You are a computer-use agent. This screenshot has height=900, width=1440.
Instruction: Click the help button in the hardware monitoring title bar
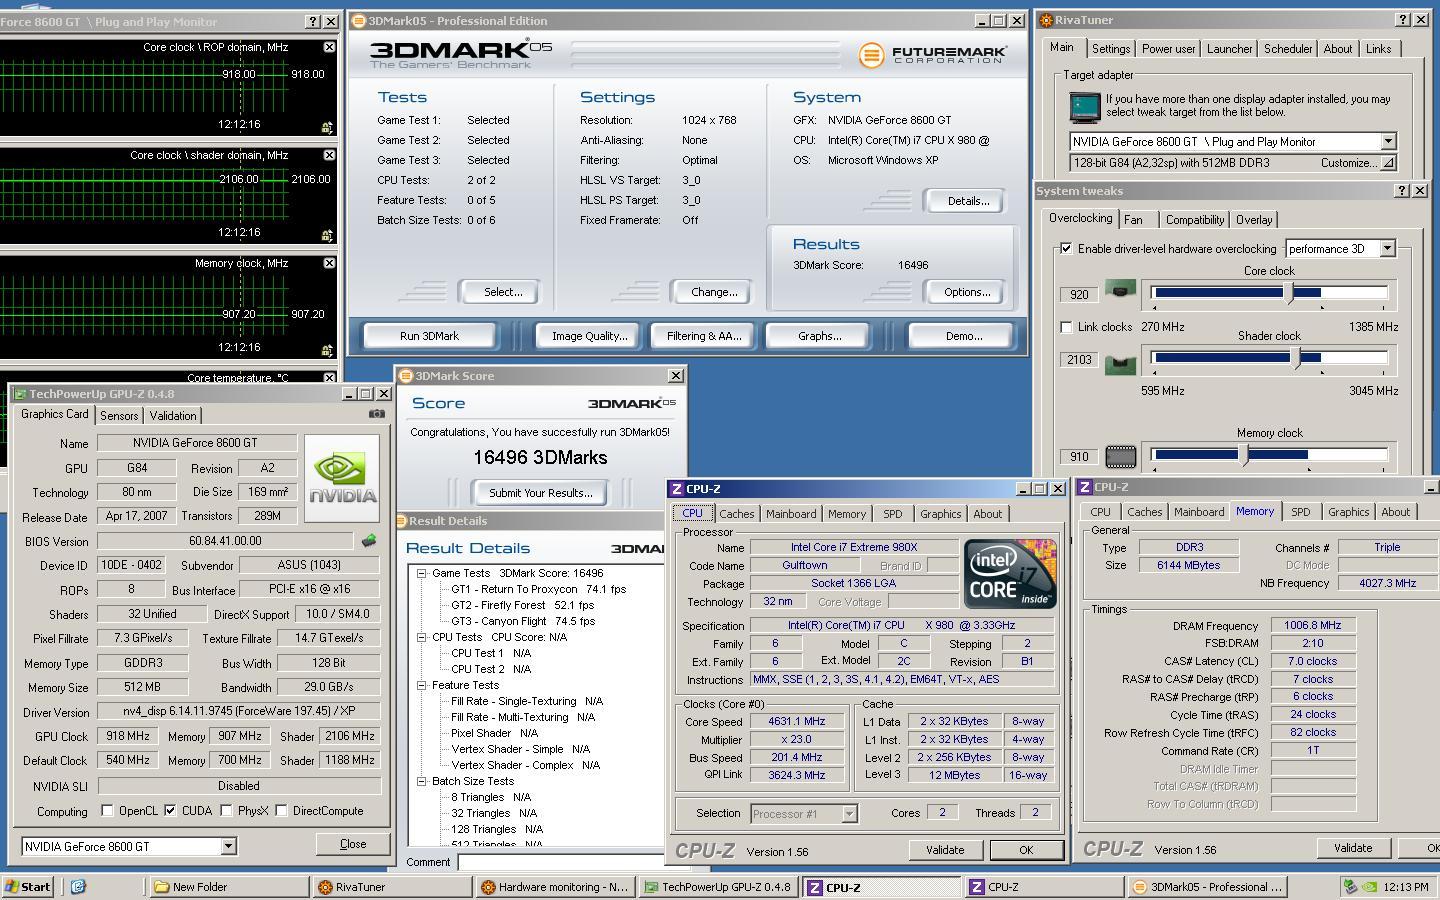(x=312, y=21)
